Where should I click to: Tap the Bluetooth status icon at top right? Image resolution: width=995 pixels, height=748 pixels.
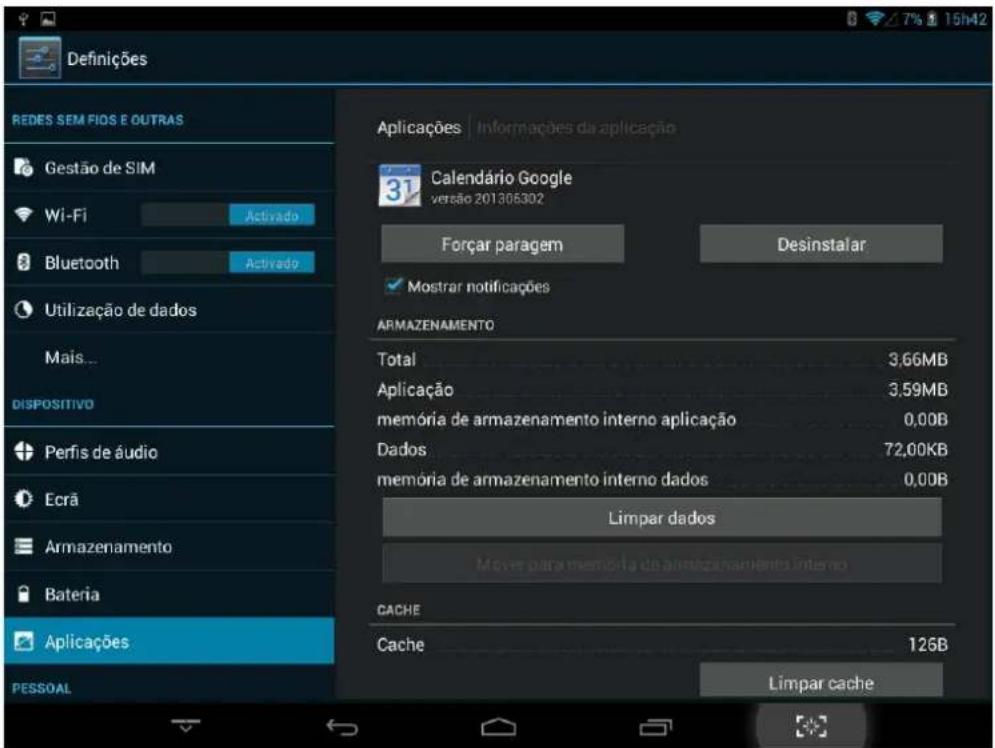(852, 19)
